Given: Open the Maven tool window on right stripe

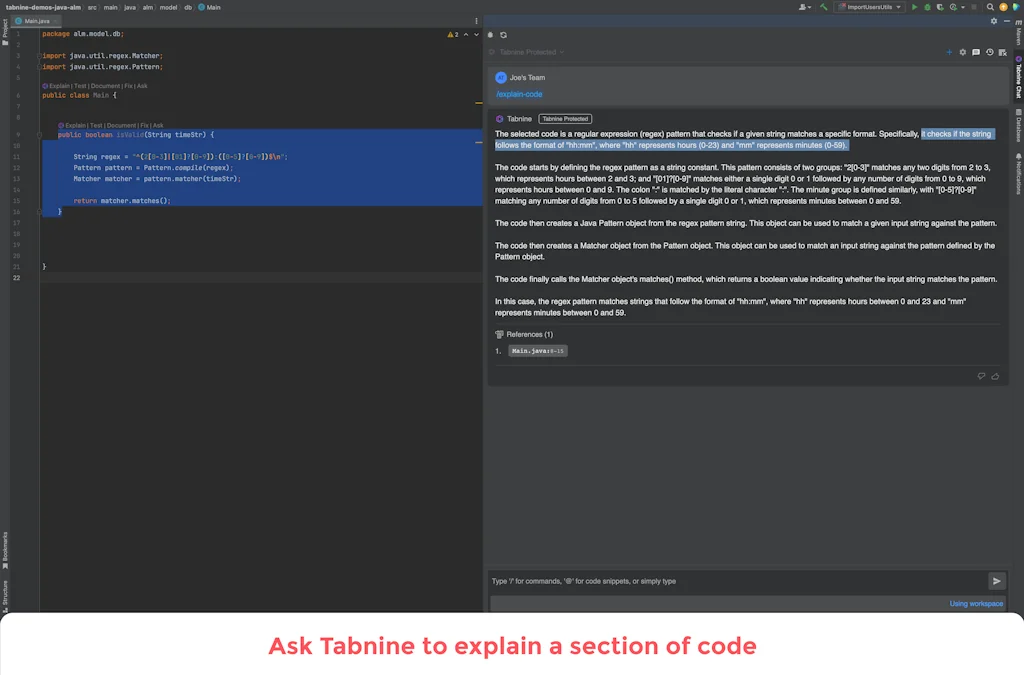Looking at the screenshot, I should [x=1018, y=37].
